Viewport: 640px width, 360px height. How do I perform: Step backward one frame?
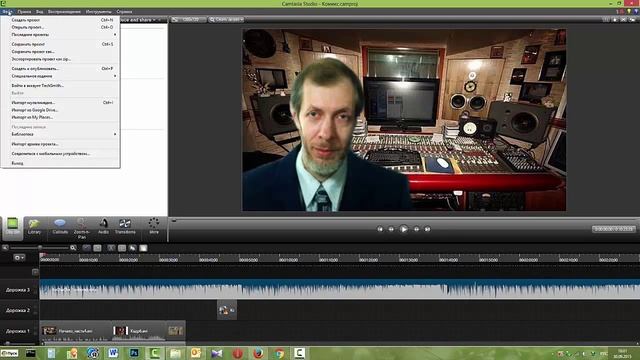[x=391, y=229]
